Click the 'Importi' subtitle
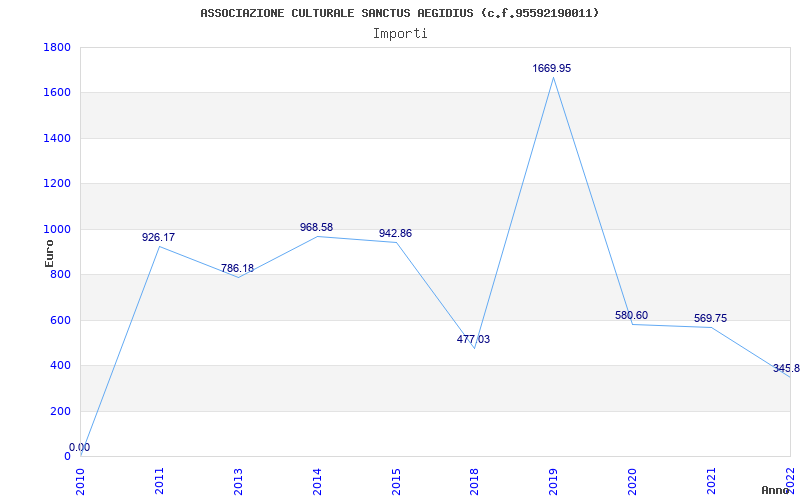Screen dimensions: 800x500 (400, 34)
